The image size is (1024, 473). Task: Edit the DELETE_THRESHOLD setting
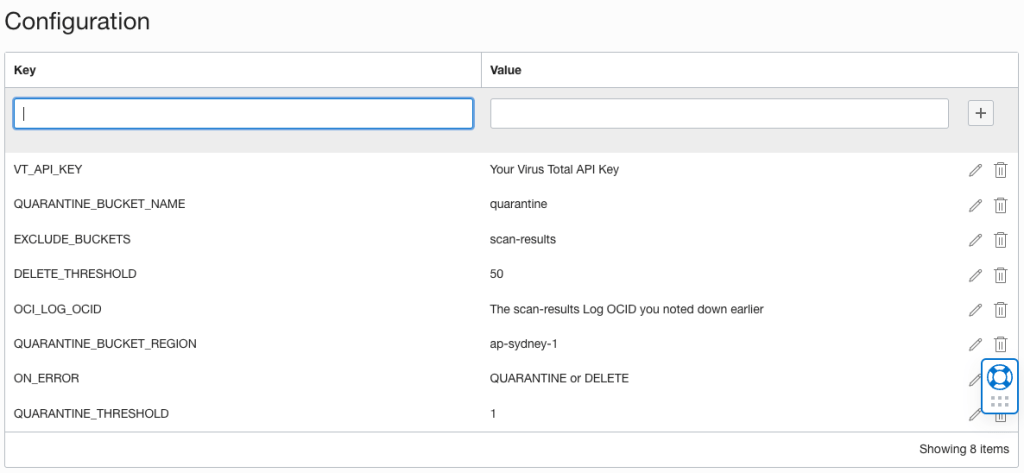pyautogui.click(x=975, y=275)
